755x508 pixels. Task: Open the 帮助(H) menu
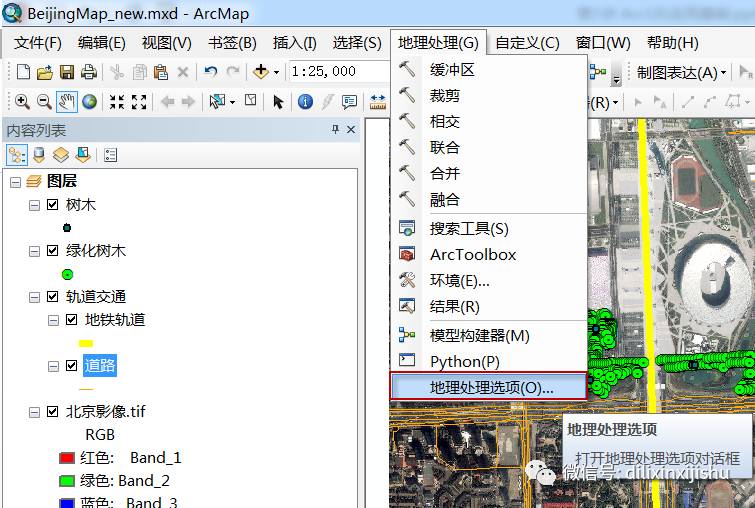point(673,43)
